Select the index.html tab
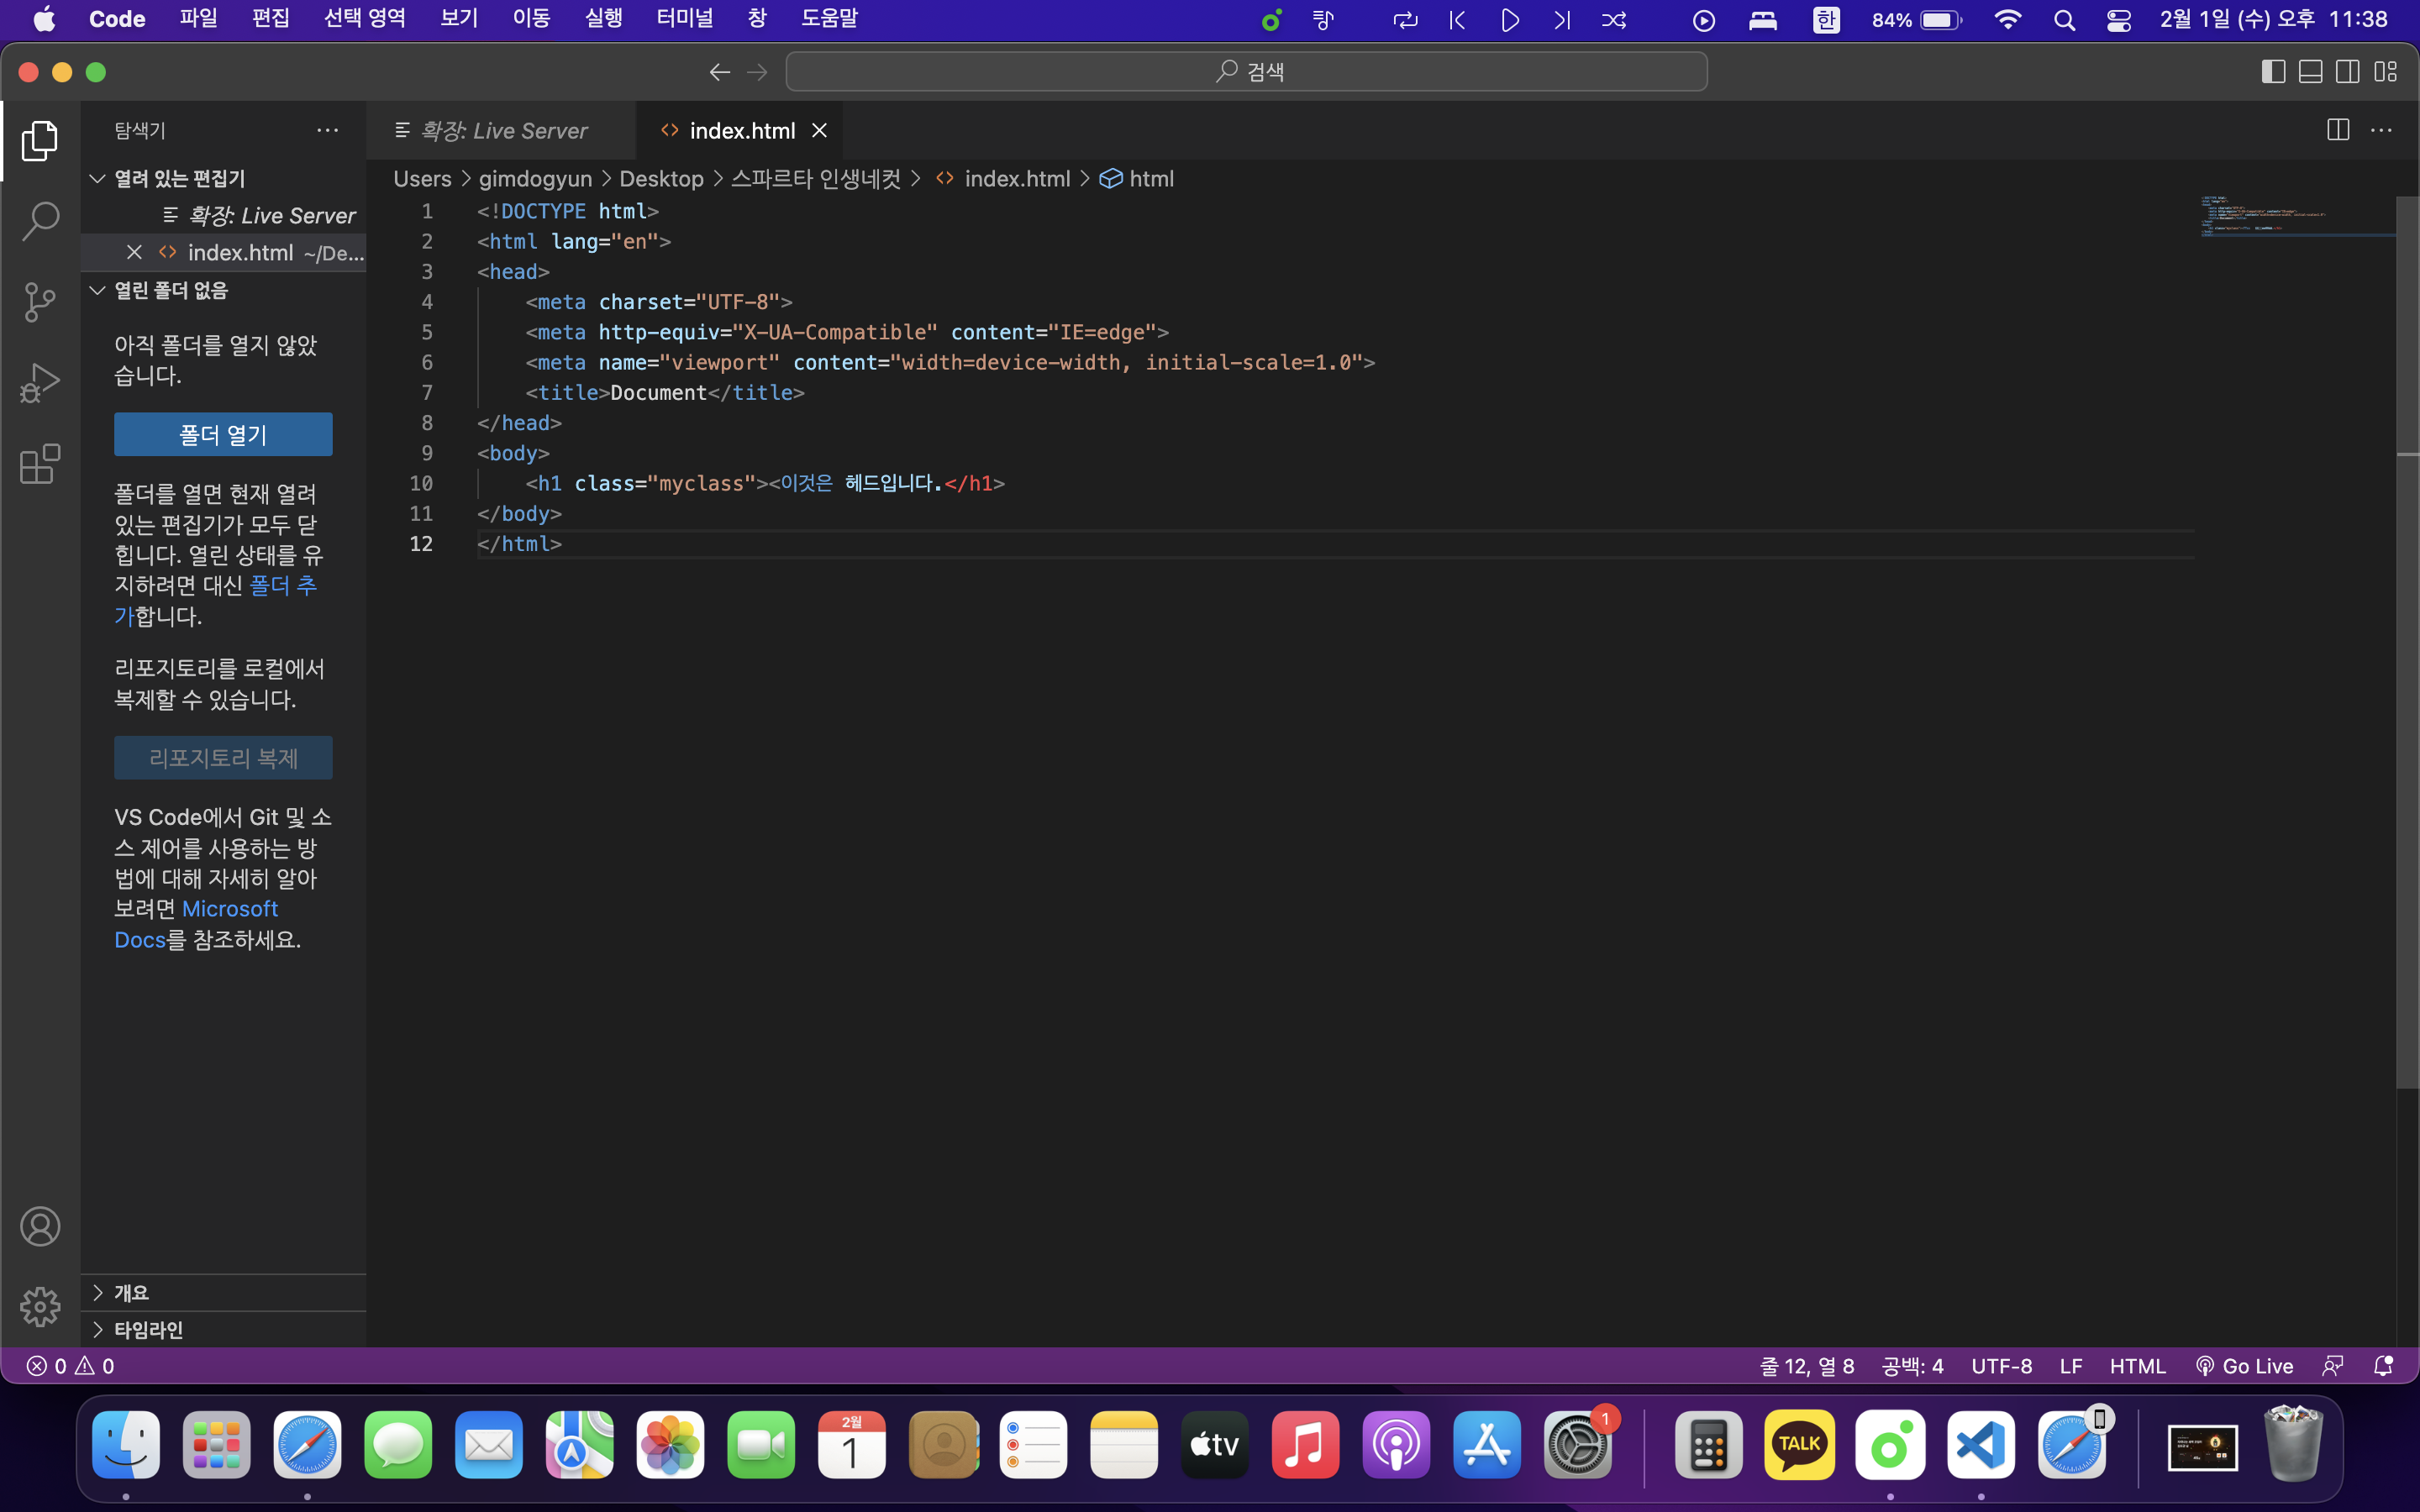The width and height of the screenshot is (2420, 1512). tap(742, 130)
